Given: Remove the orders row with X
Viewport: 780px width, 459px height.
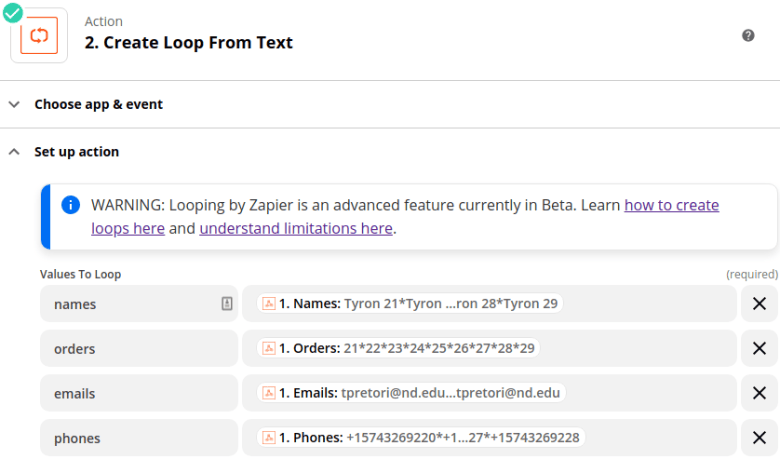Looking at the screenshot, I should [759, 348].
